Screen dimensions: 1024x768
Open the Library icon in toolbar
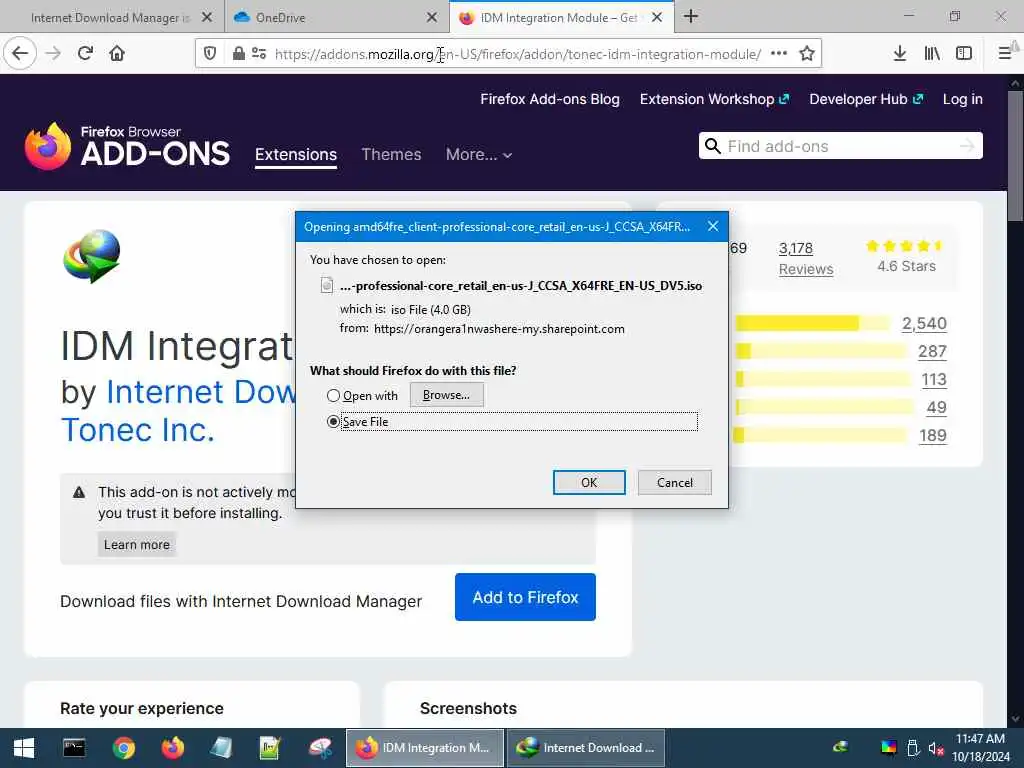pos(932,54)
